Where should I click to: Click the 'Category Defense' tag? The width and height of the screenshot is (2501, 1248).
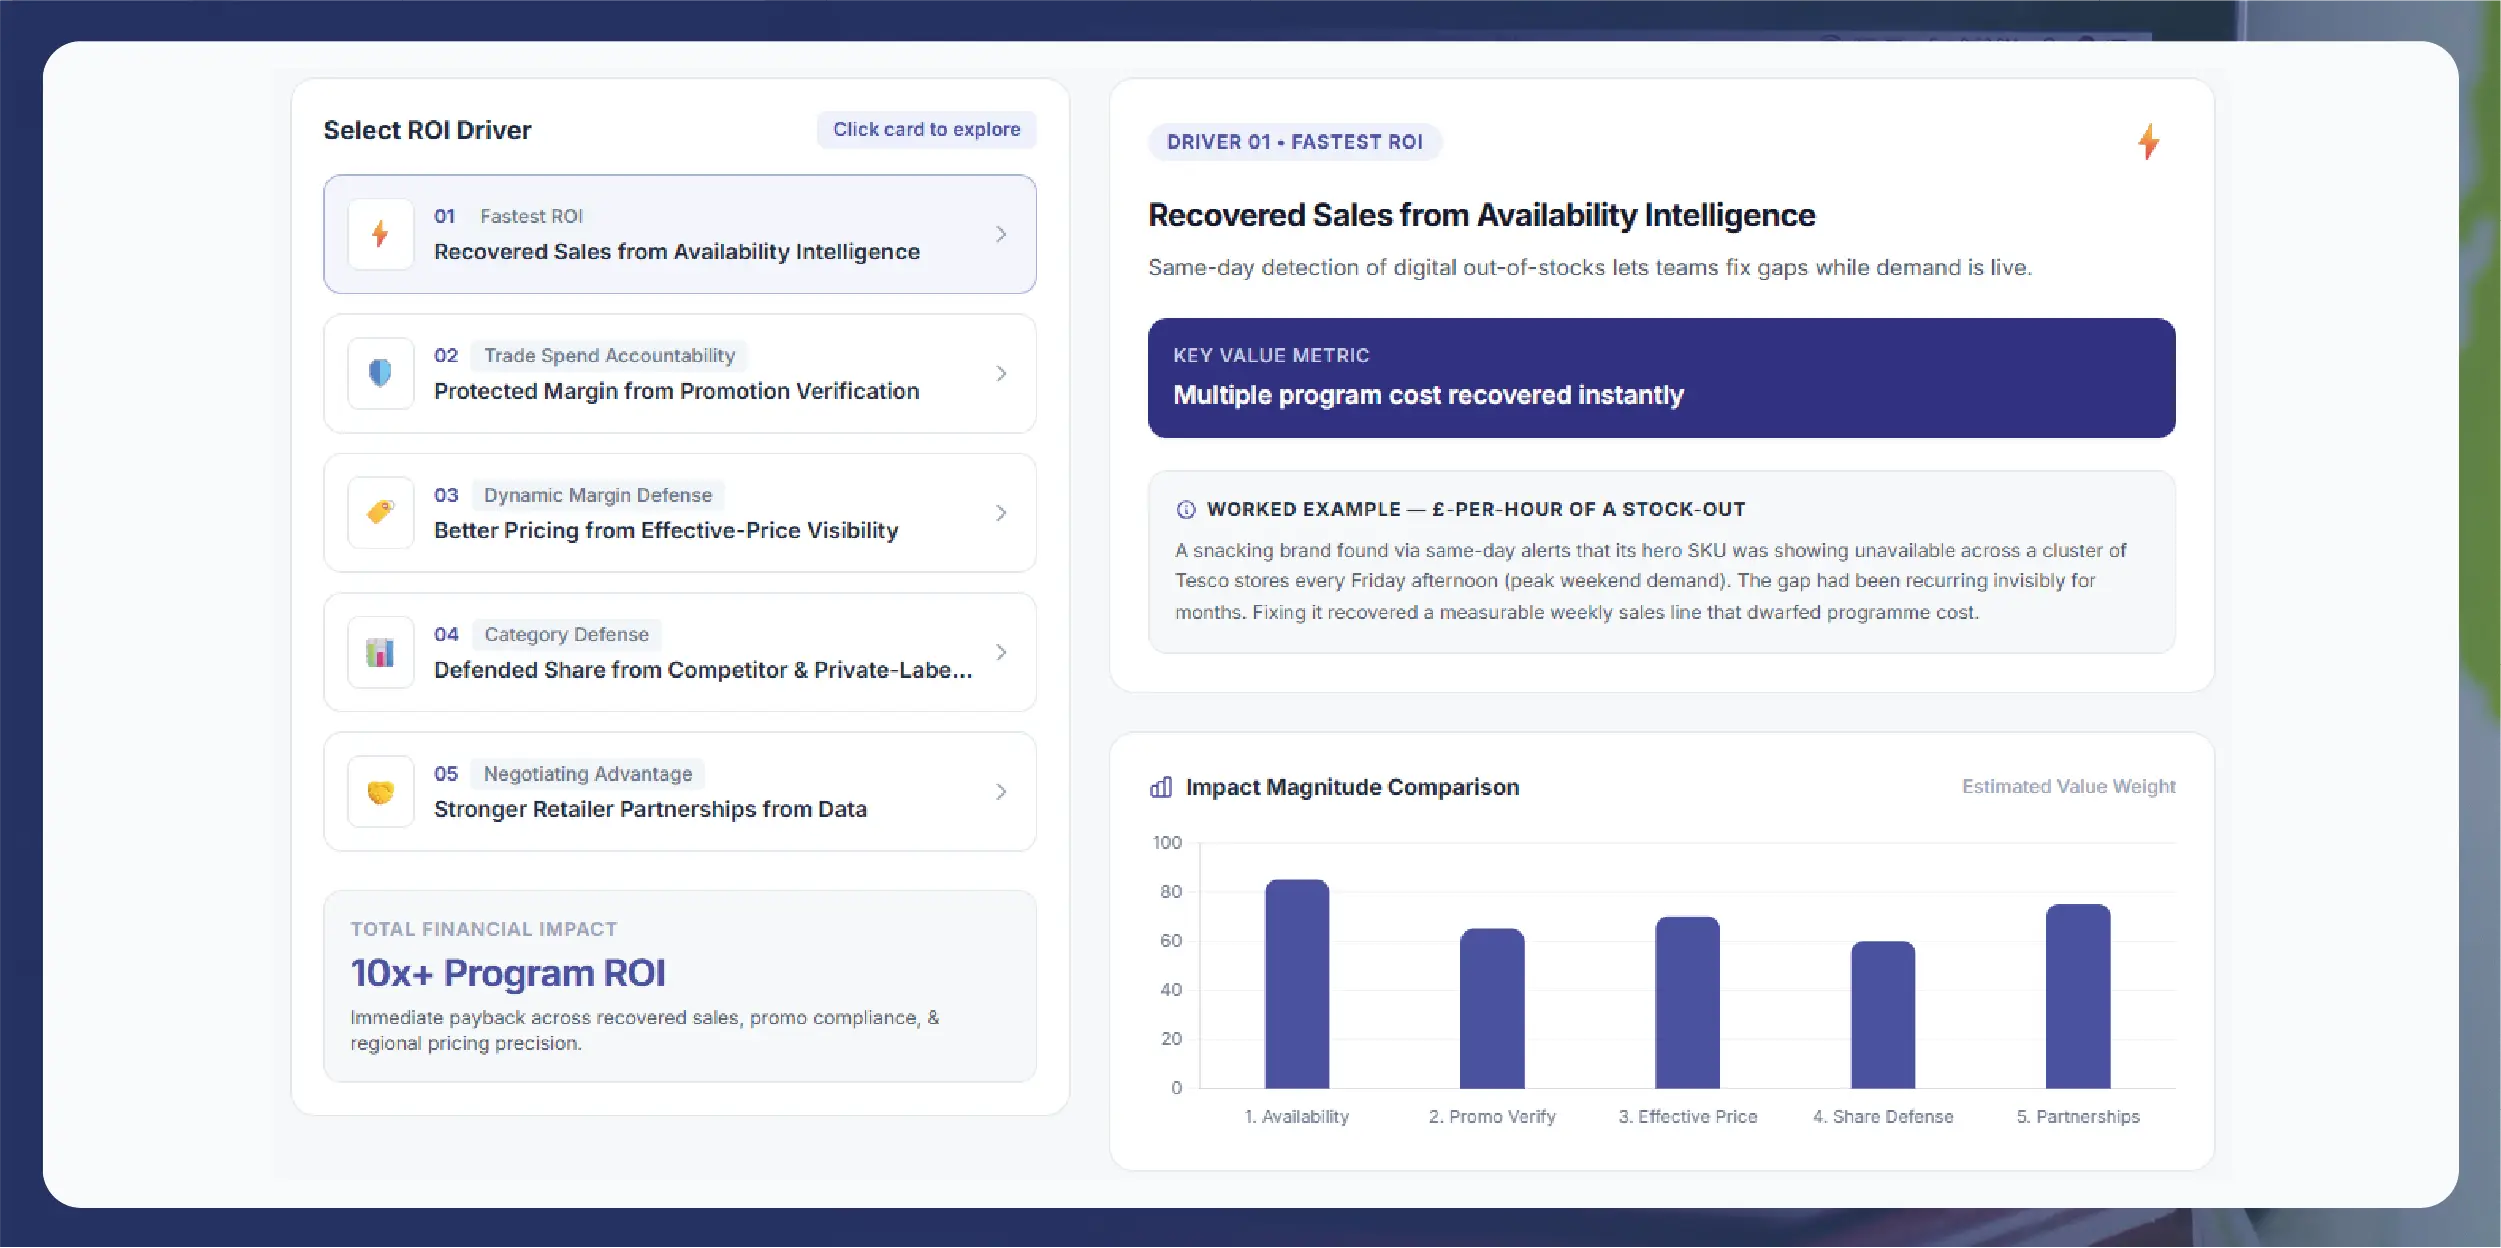pyautogui.click(x=566, y=635)
